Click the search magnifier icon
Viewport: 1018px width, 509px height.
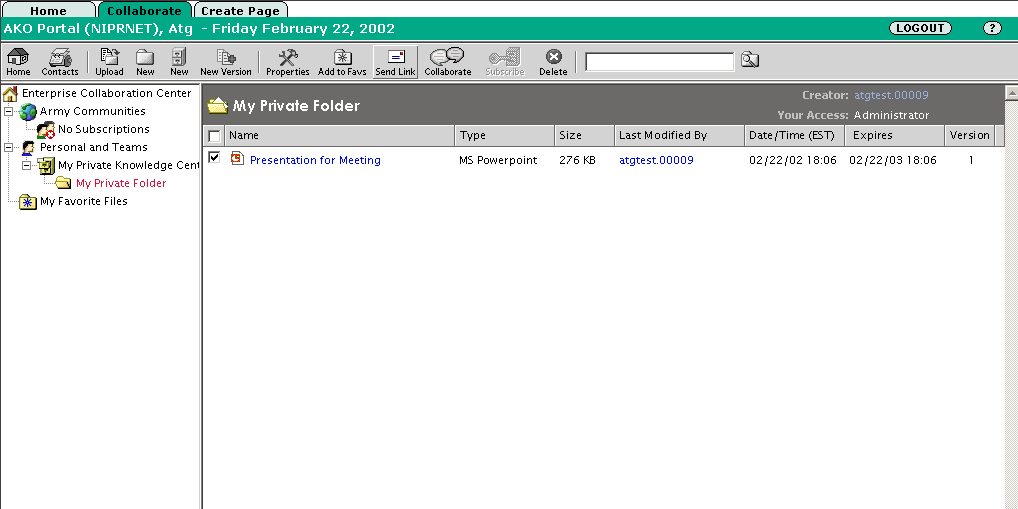click(x=749, y=61)
